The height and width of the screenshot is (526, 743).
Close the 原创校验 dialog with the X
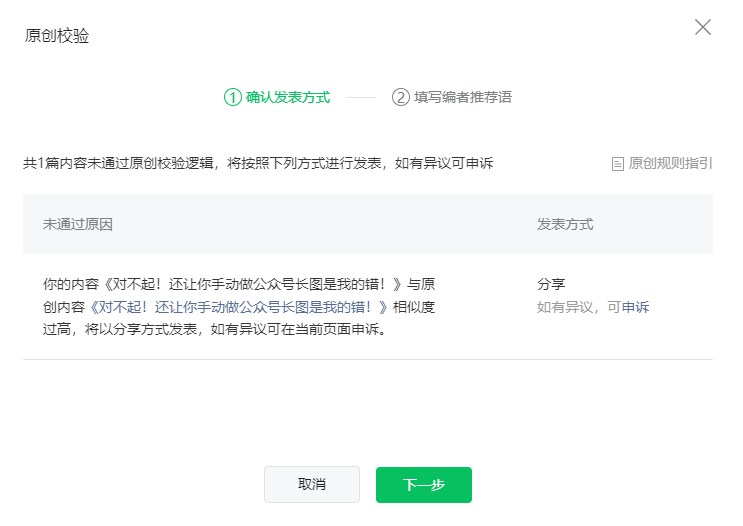point(703,27)
